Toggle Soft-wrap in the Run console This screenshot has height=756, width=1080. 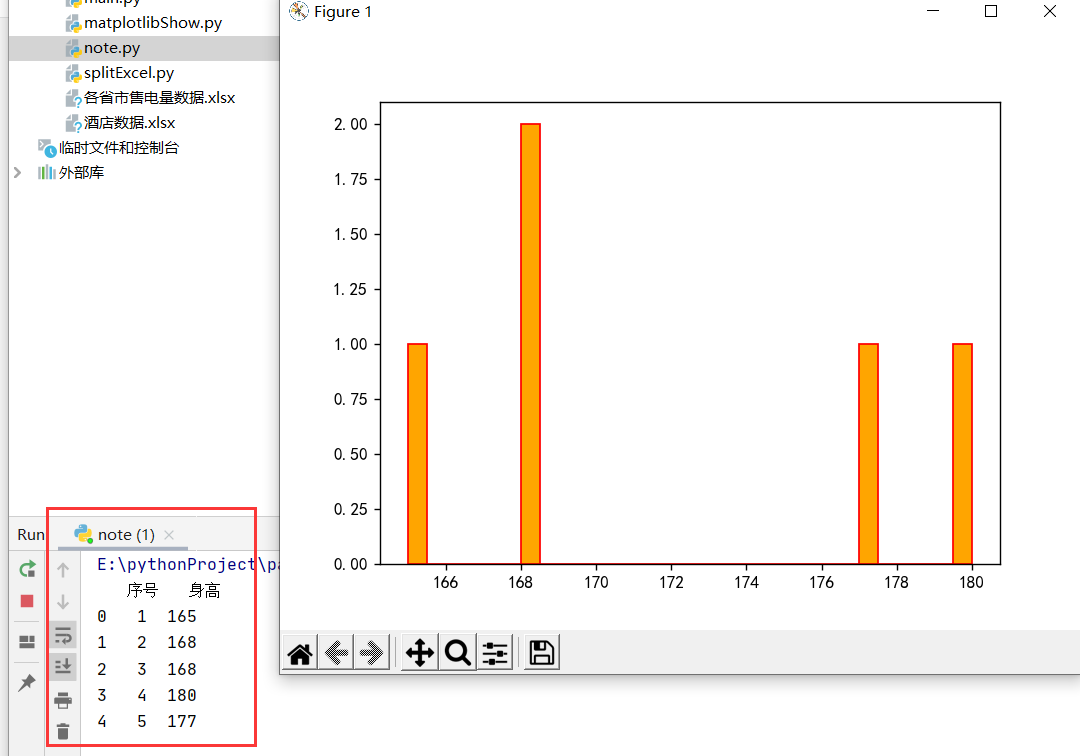[x=63, y=635]
